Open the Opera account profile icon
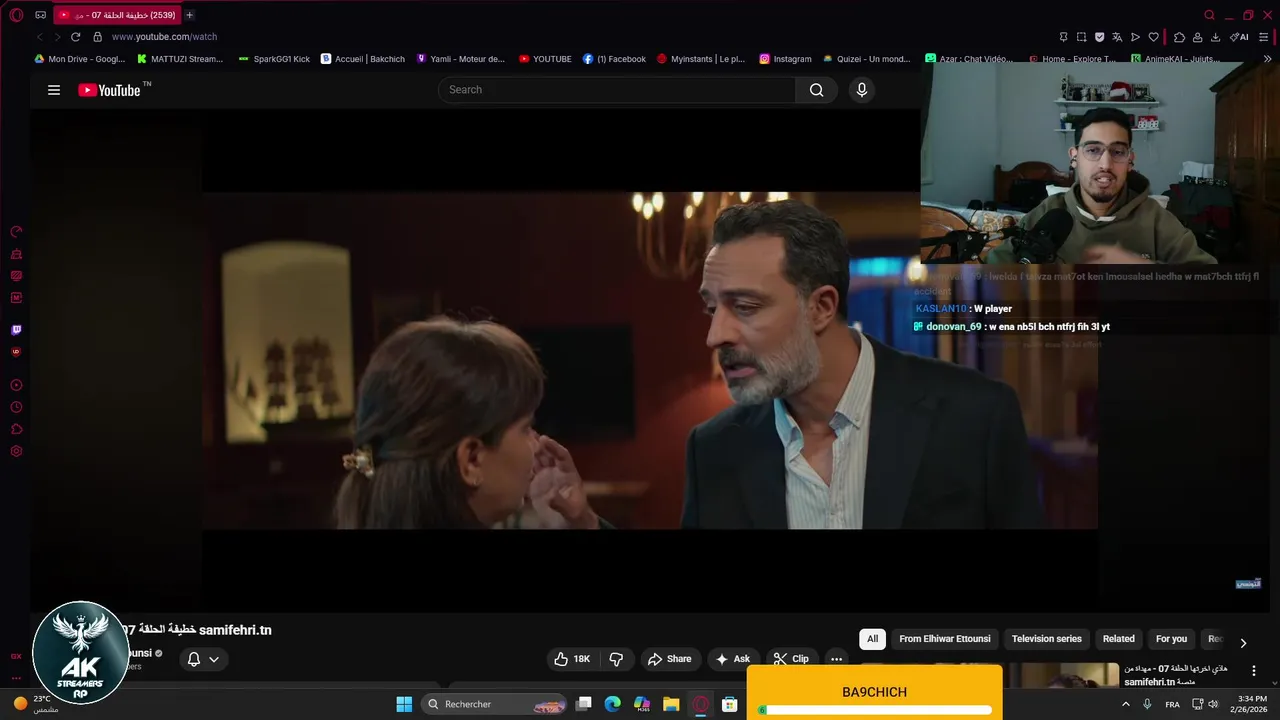Image resolution: width=1280 pixels, height=720 pixels. pyautogui.click(x=1197, y=37)
